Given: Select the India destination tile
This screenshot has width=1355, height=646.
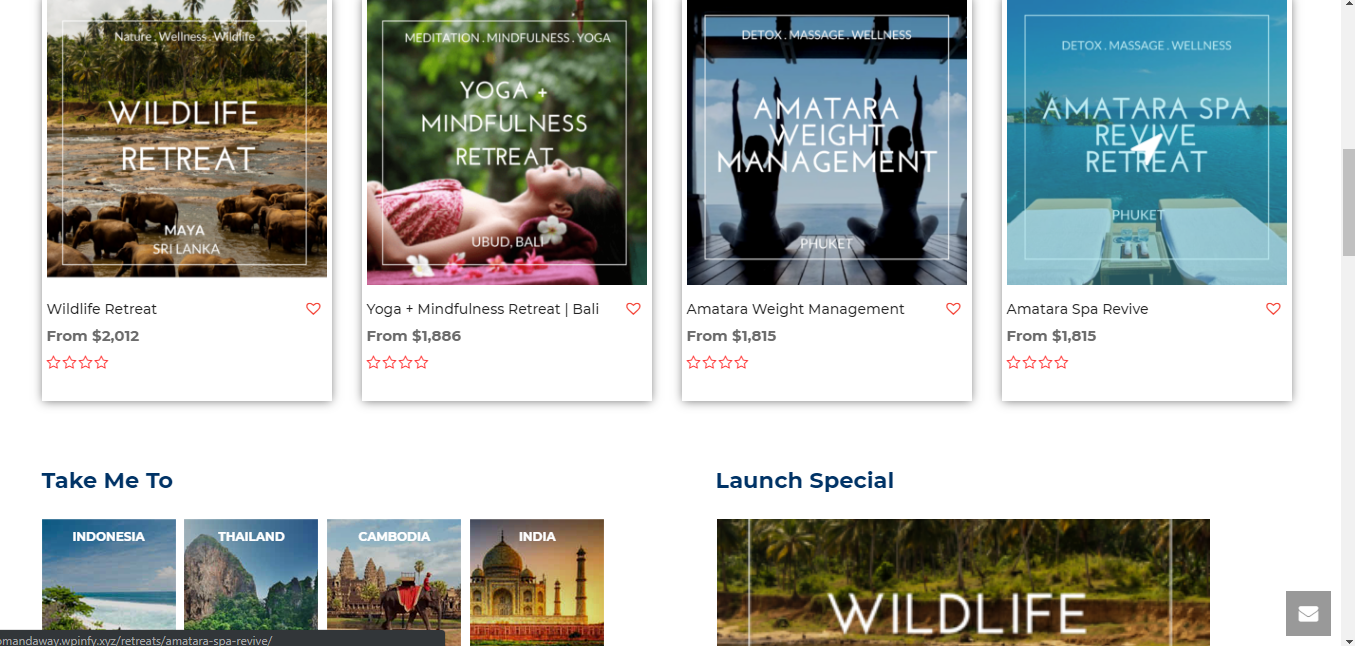Looking at the screenshot, I should point(537,582).
